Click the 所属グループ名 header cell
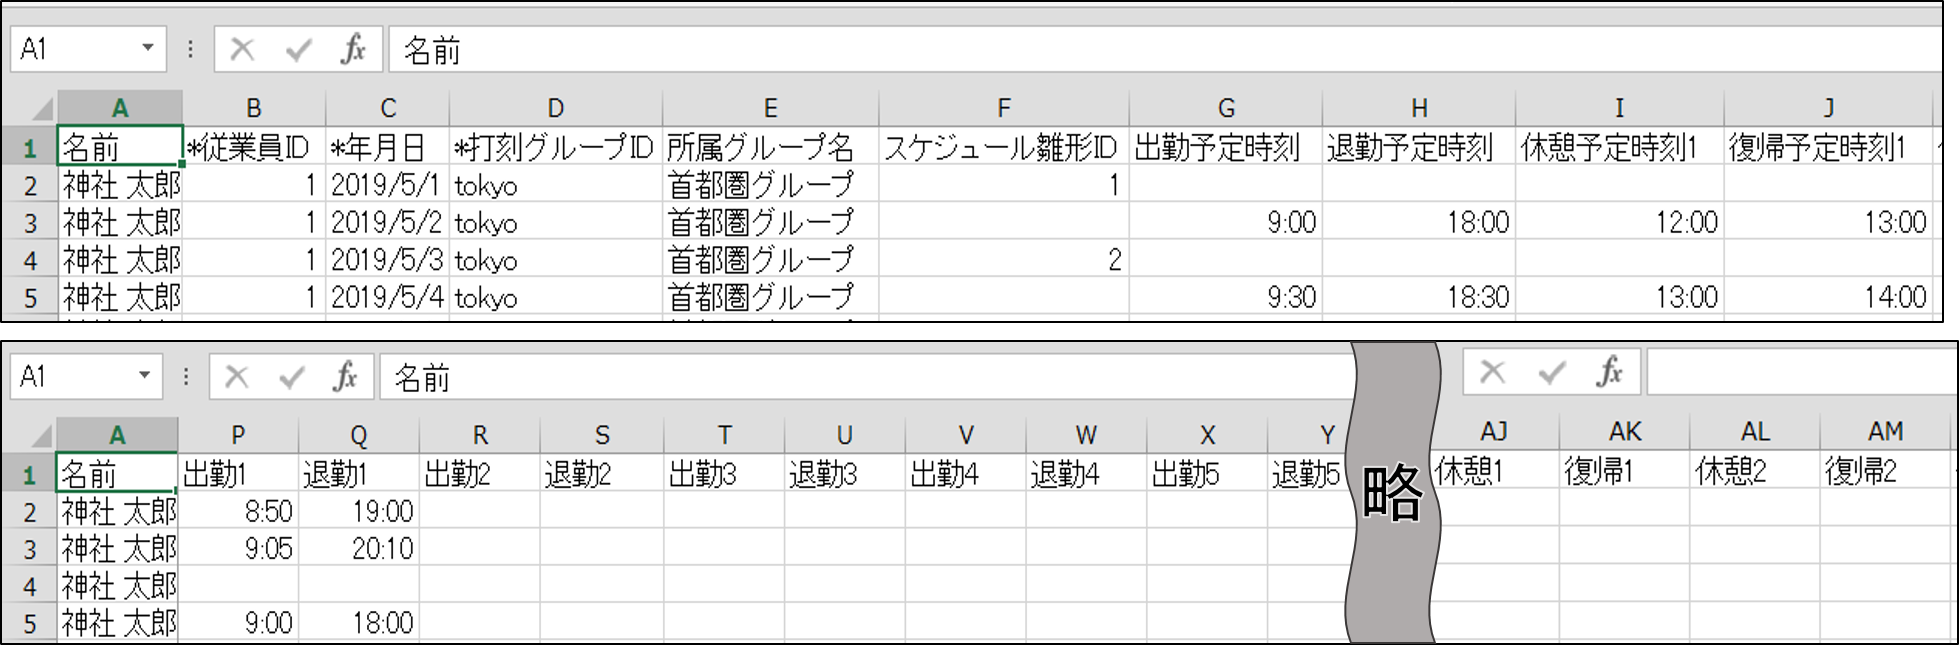1959x645 pixels. click(x=771, y=147)
